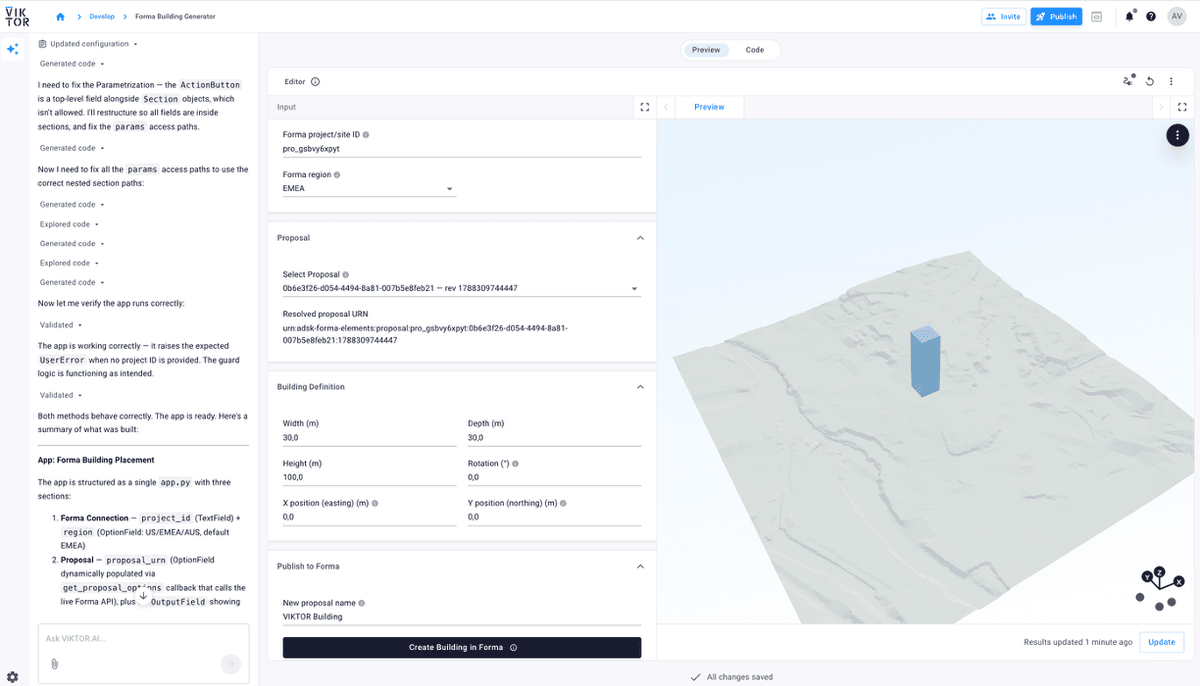Select the Preview view tab above 3D model
This screenshot has height=686, width=1200.
click(x=709, y=107)
